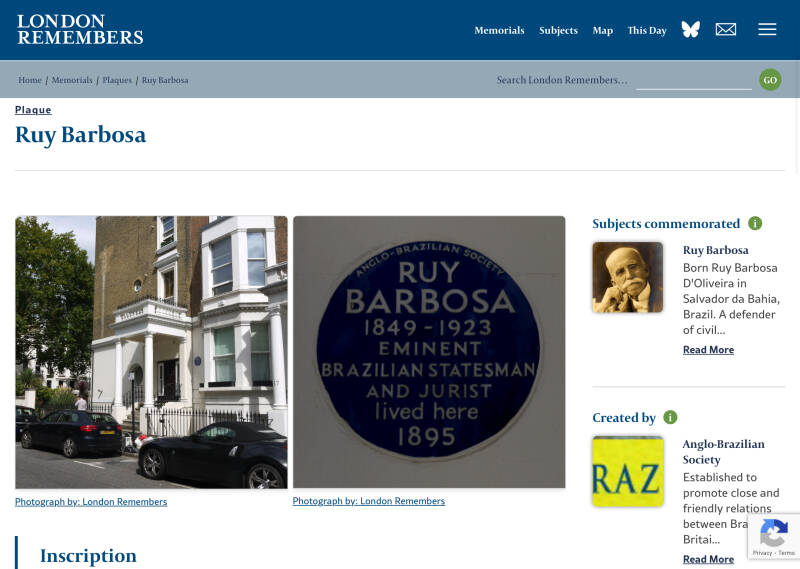Click the London Remembers logo
Viewport: 800px width, 569px height.
80,29
